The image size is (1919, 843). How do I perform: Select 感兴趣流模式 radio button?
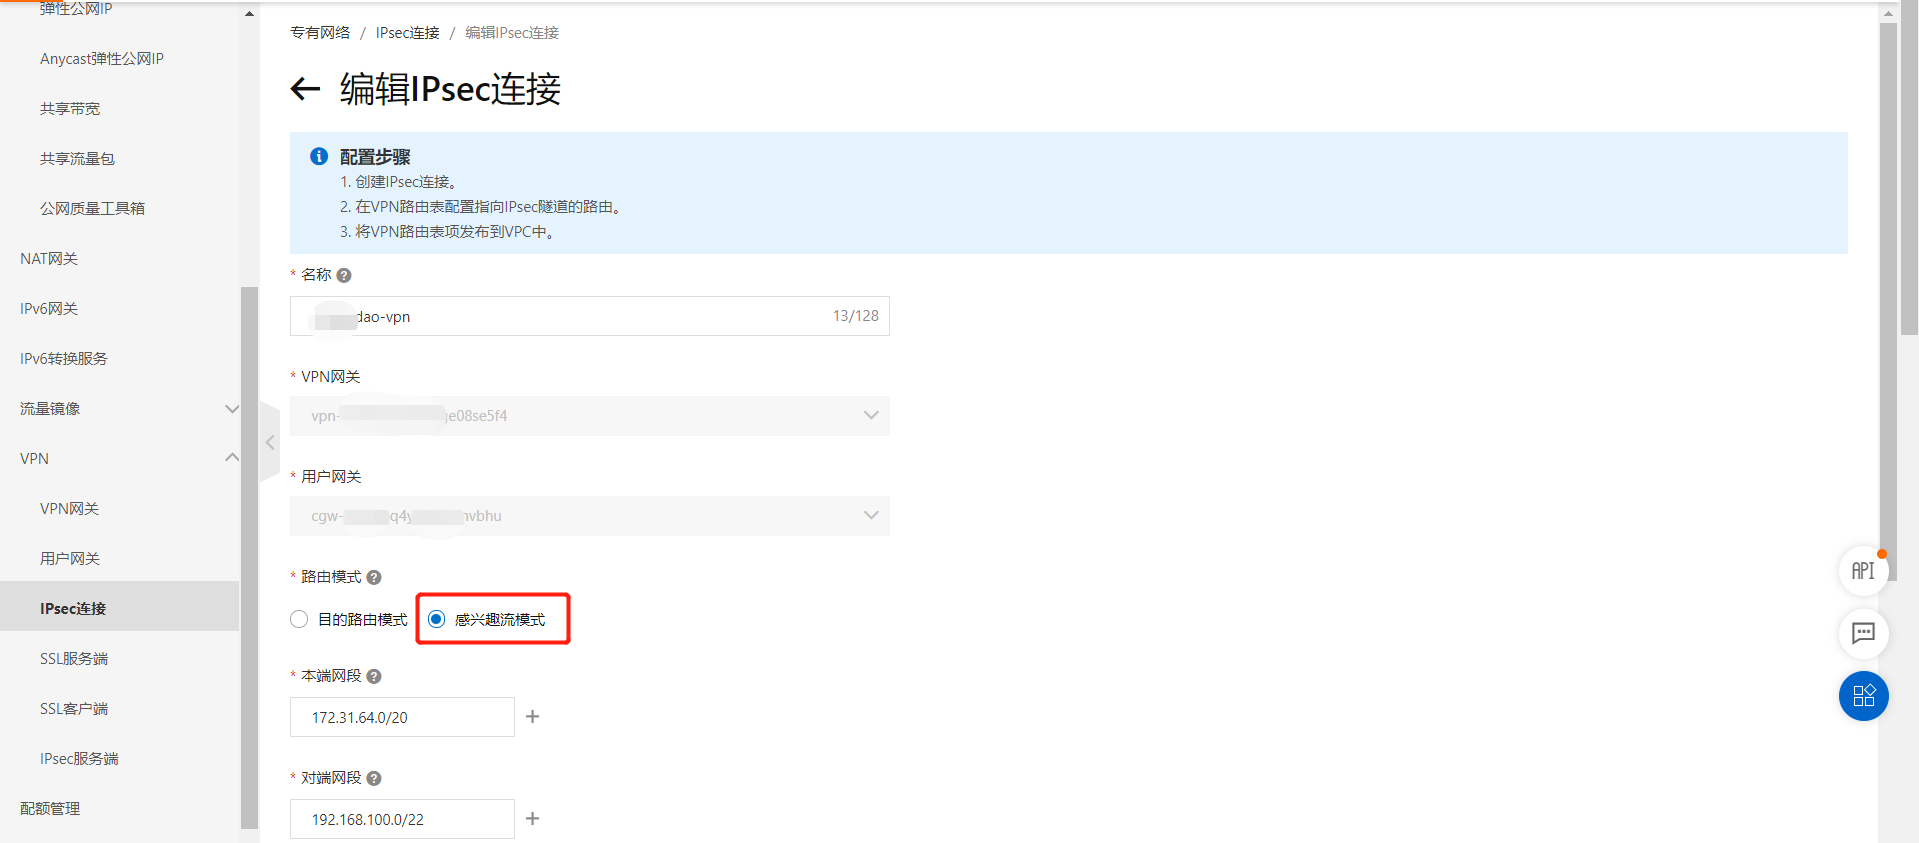tap(436, 619)
